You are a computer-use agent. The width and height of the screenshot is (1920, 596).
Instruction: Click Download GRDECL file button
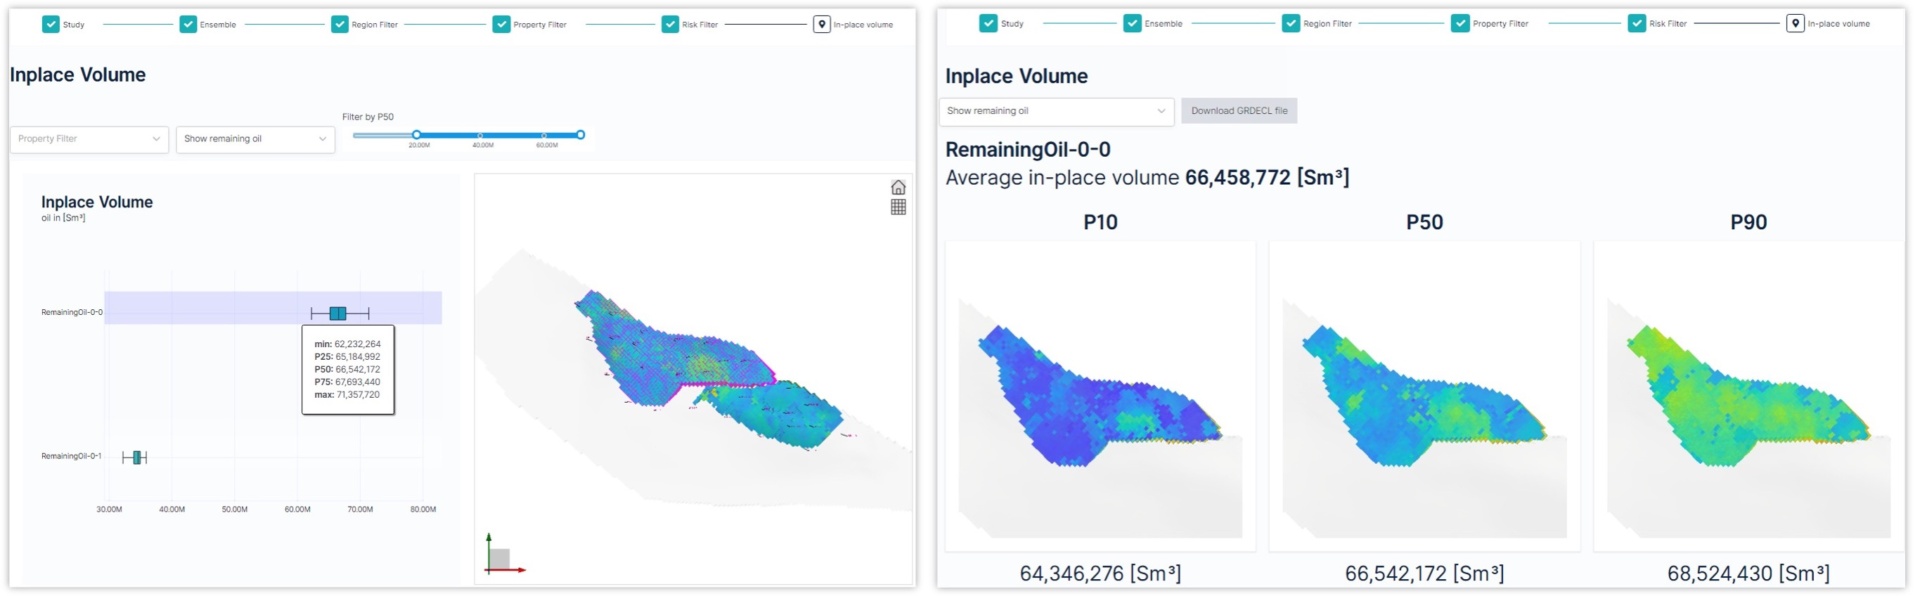click(x=1239, y=111)
